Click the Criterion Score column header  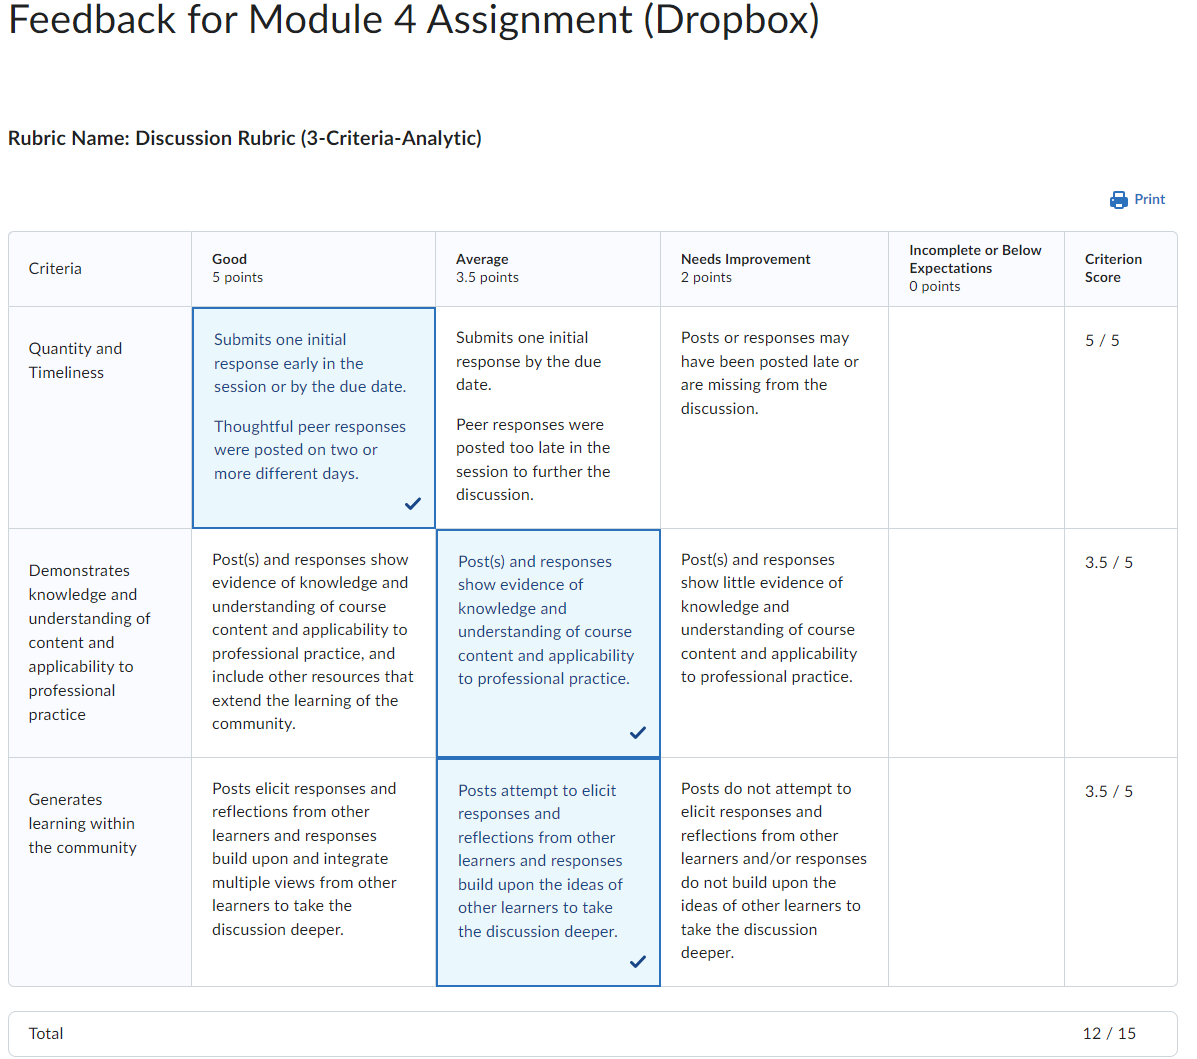[1113, 268]
